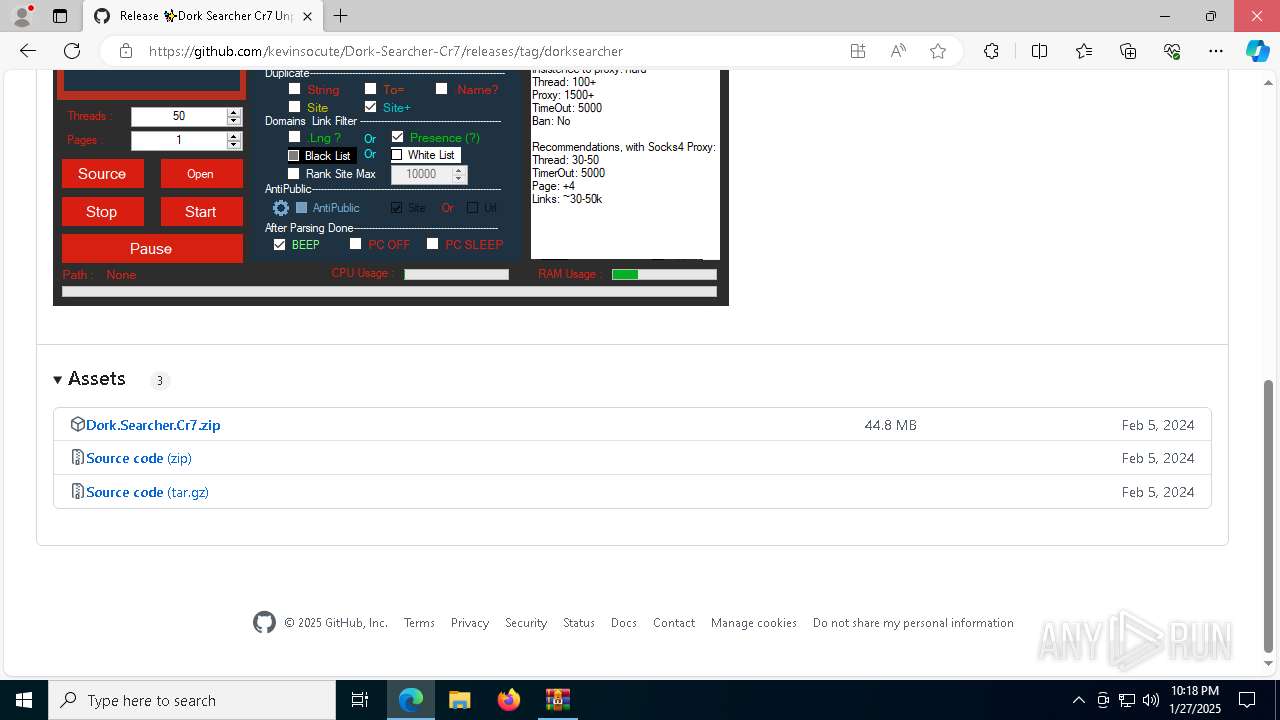The width and height of the screenshot is (1280, 720).
Task: Show hidden system tray icons
Action: coord(1079,700)
